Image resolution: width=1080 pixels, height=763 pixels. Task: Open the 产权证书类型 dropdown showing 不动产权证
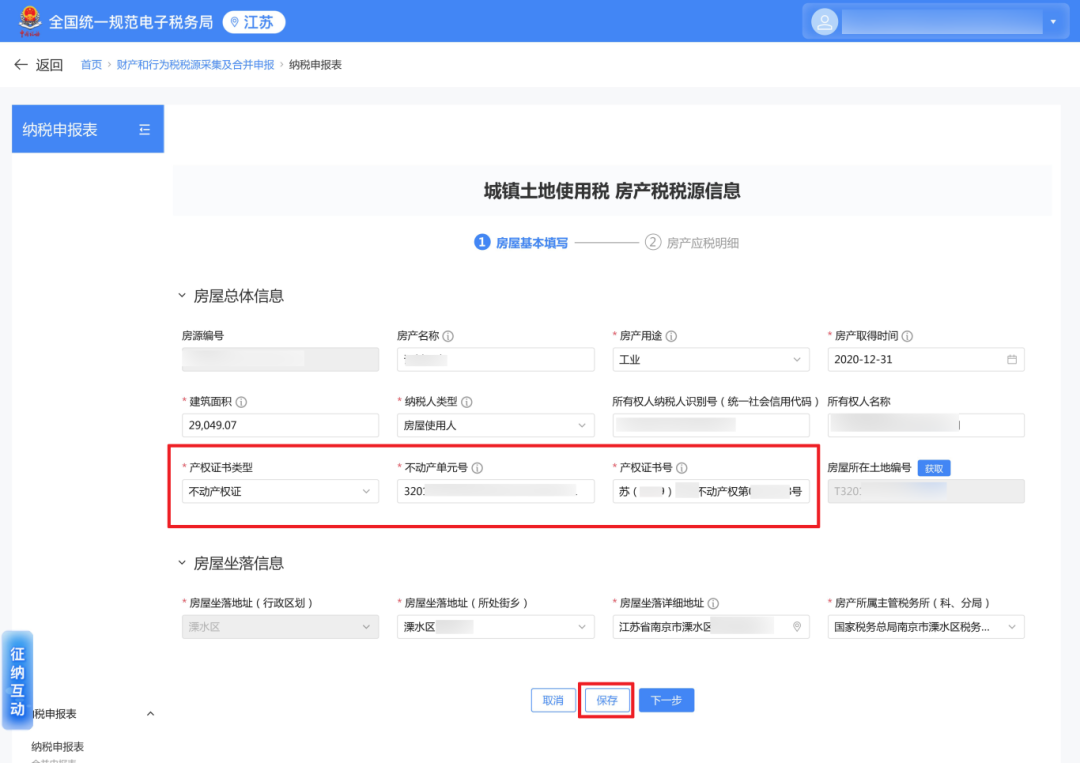pyautogui.click(x=280, y=492)
